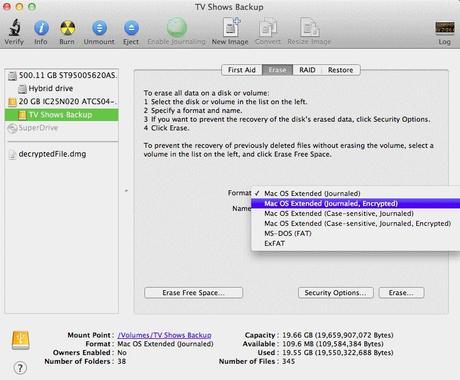Screen dimensions: 460x380
Task: Click the Burn radiation icon
Action: click(67, 28)
